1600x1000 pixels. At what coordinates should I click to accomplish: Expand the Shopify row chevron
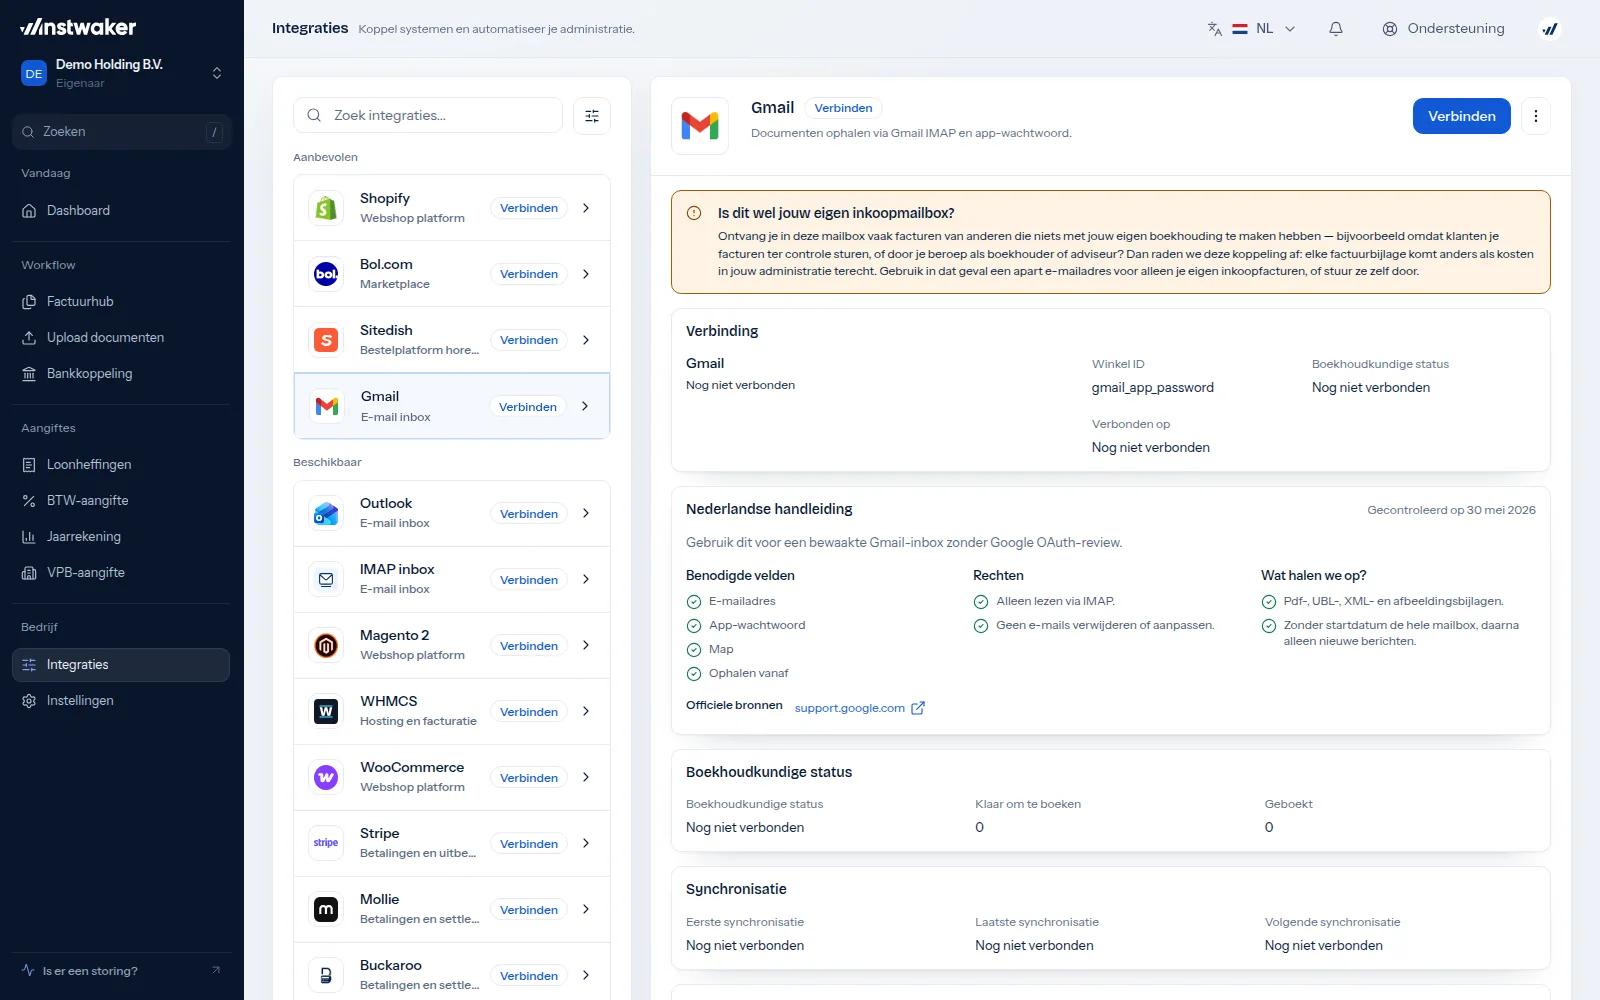click(586, 208)
